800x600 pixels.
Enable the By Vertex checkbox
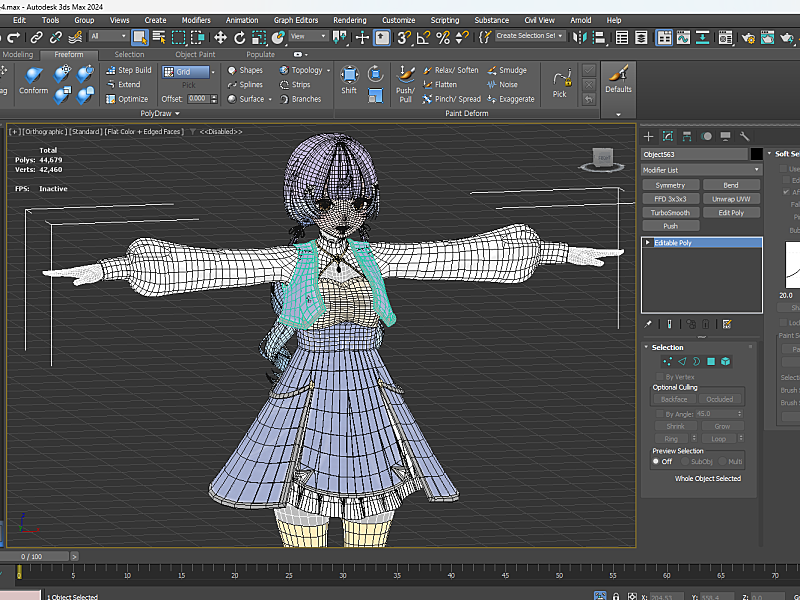tap(657, 376)
